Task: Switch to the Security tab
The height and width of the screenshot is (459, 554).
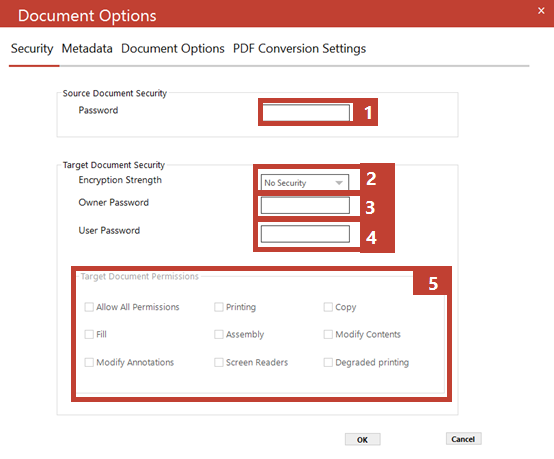Action: (x=32, y=48)
